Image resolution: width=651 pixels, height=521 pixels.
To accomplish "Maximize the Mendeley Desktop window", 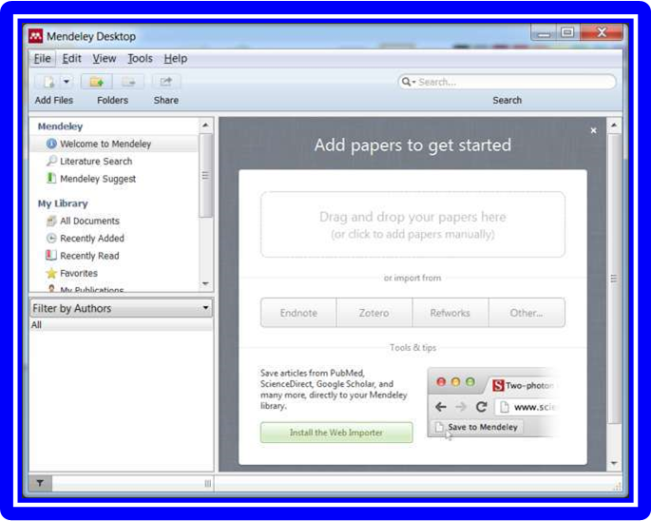I will tap(568, 32).
